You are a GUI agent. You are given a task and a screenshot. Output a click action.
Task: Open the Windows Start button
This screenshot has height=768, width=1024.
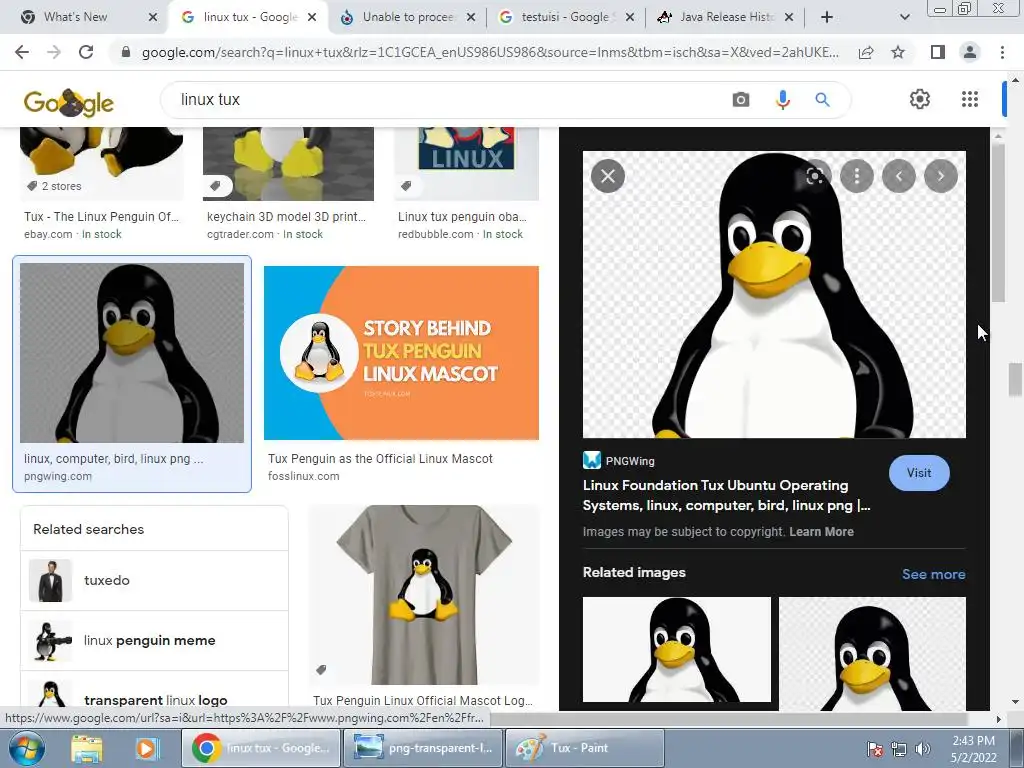point(26,748)
